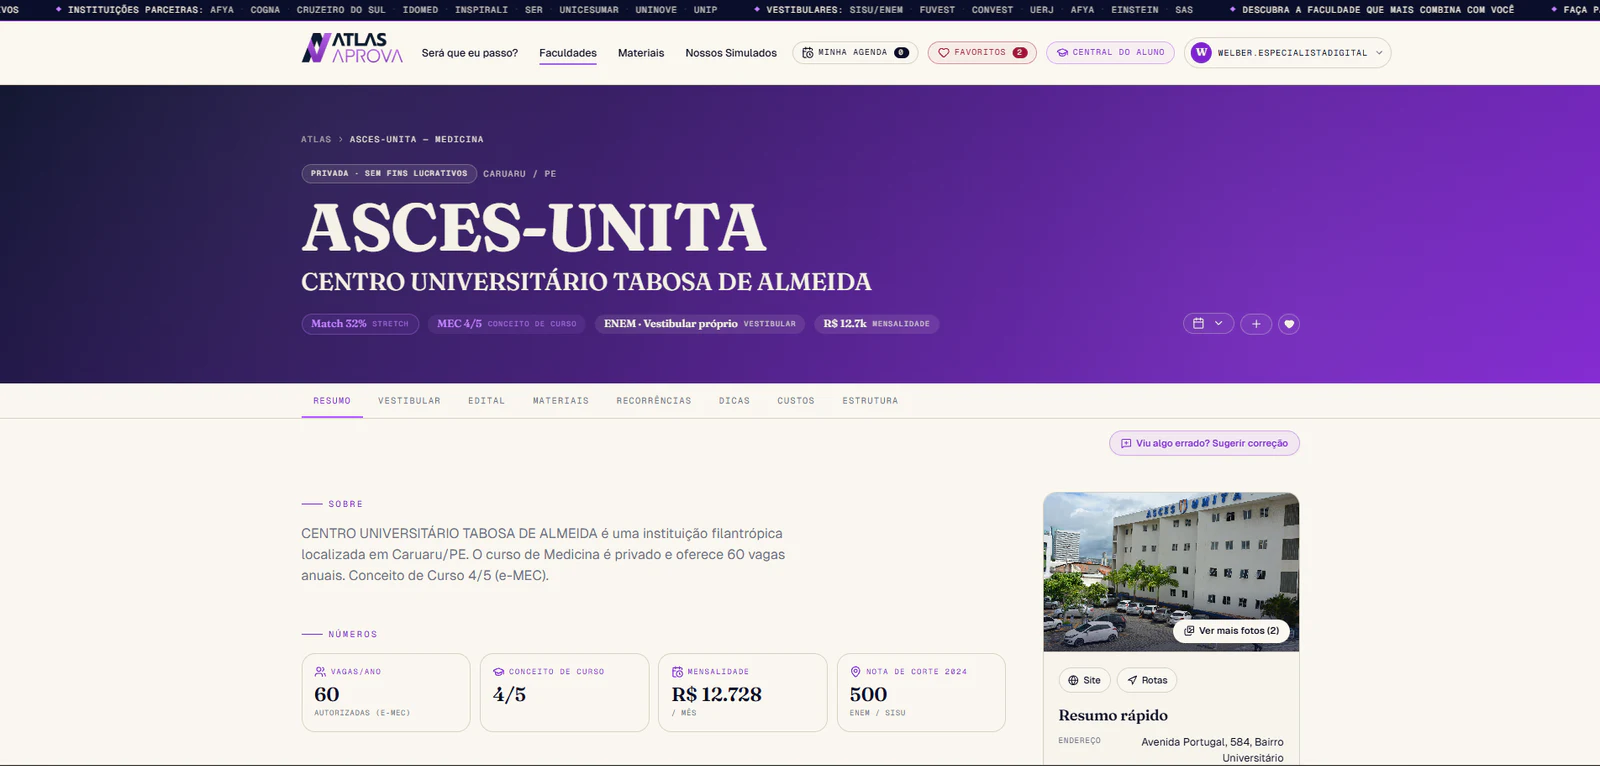
Task: Open 'Será que eu passo?' menu item
Action: pos(470,53)
